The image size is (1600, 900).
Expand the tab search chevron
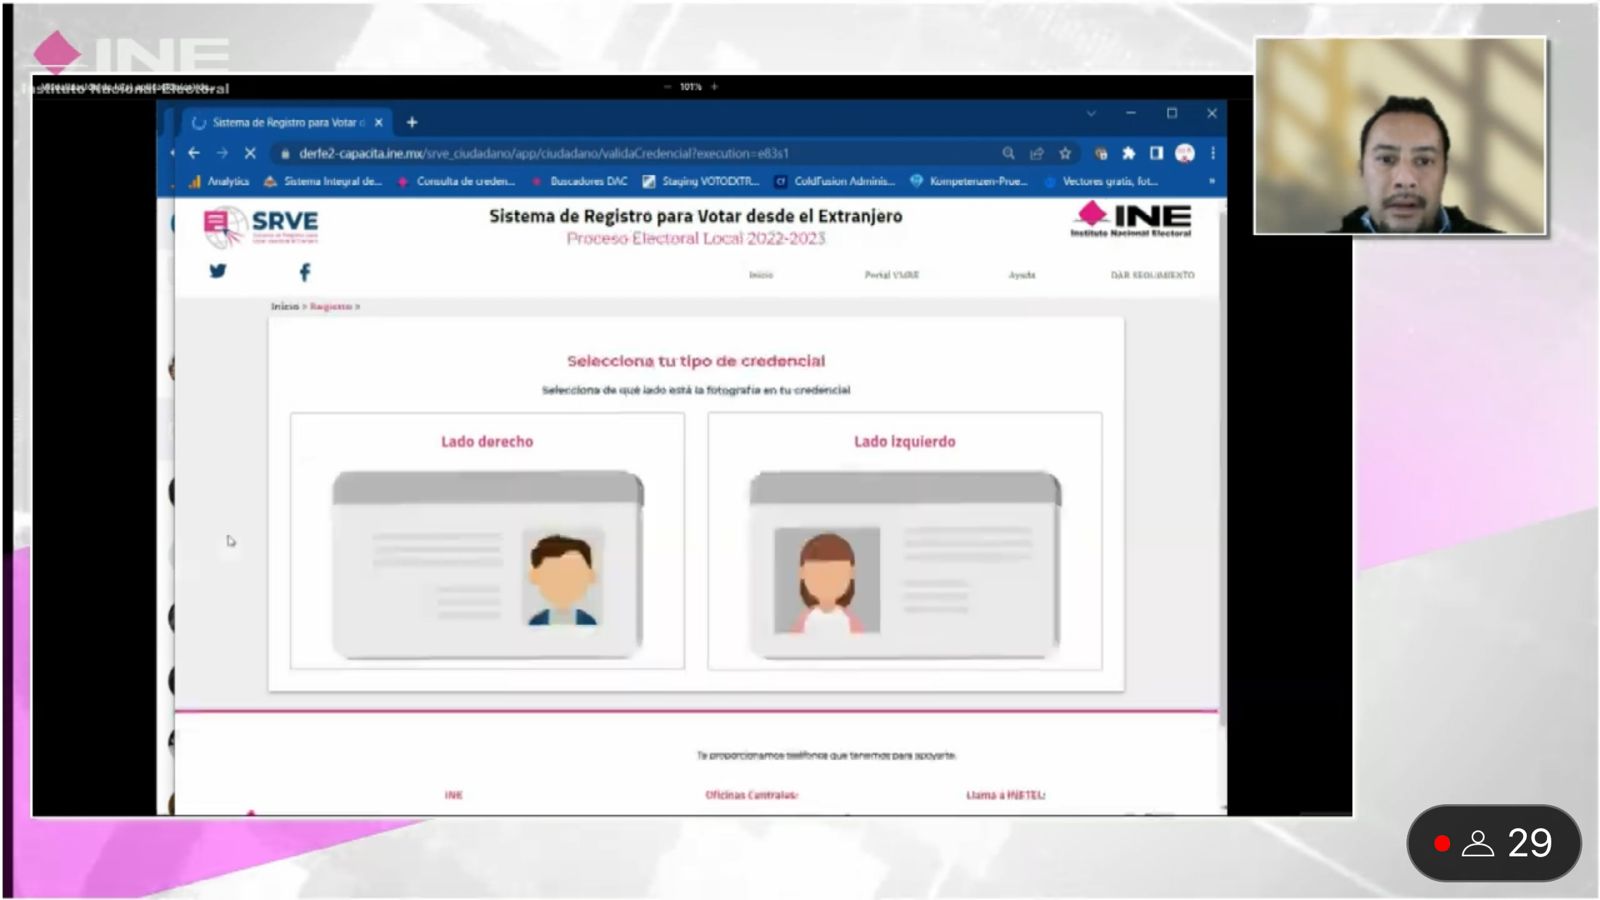click(x=1091, y=114)
